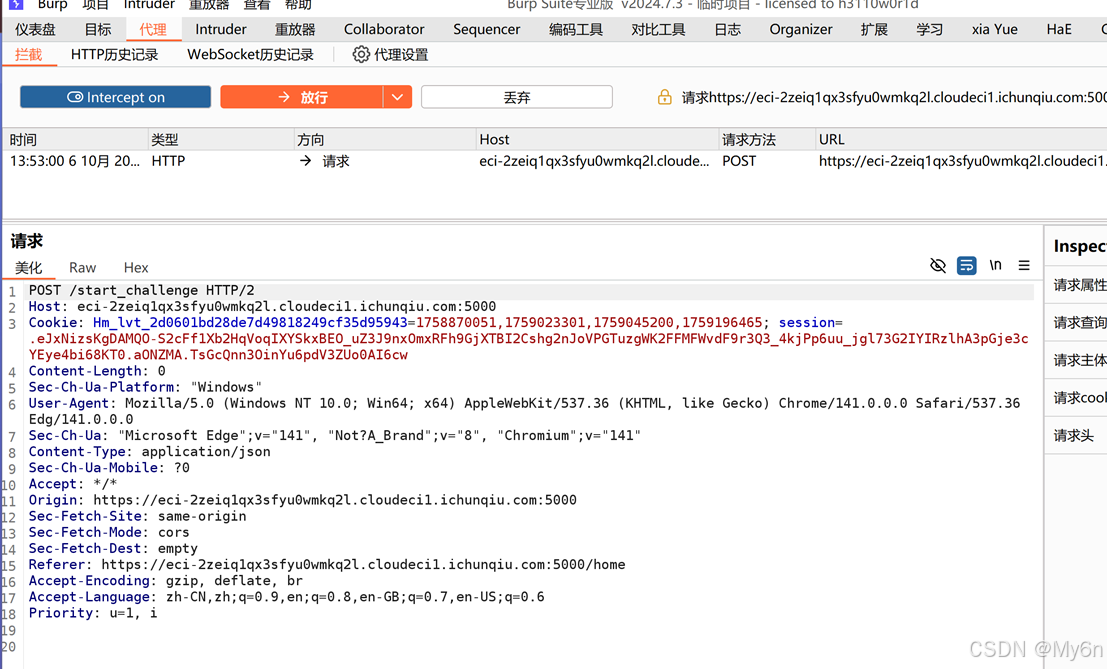Switch to the 目标 tab

(x=98, y=29)
